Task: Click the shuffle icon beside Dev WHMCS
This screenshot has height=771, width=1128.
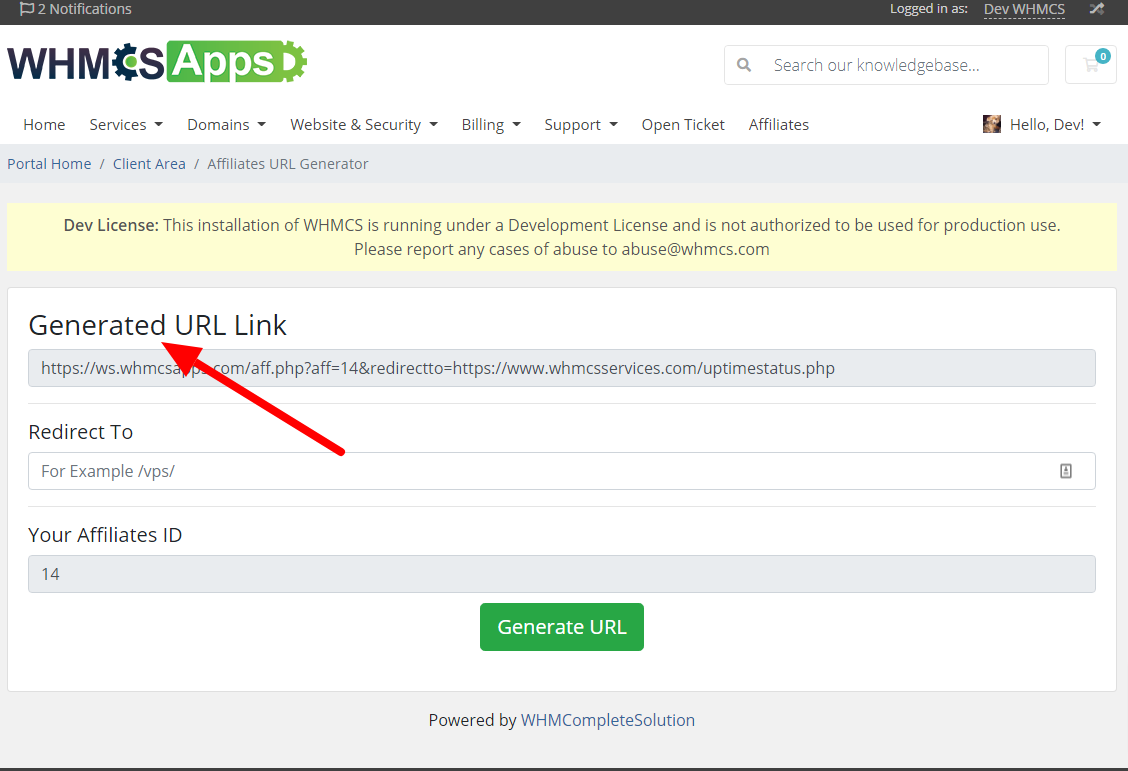Action: point(1096,9)
